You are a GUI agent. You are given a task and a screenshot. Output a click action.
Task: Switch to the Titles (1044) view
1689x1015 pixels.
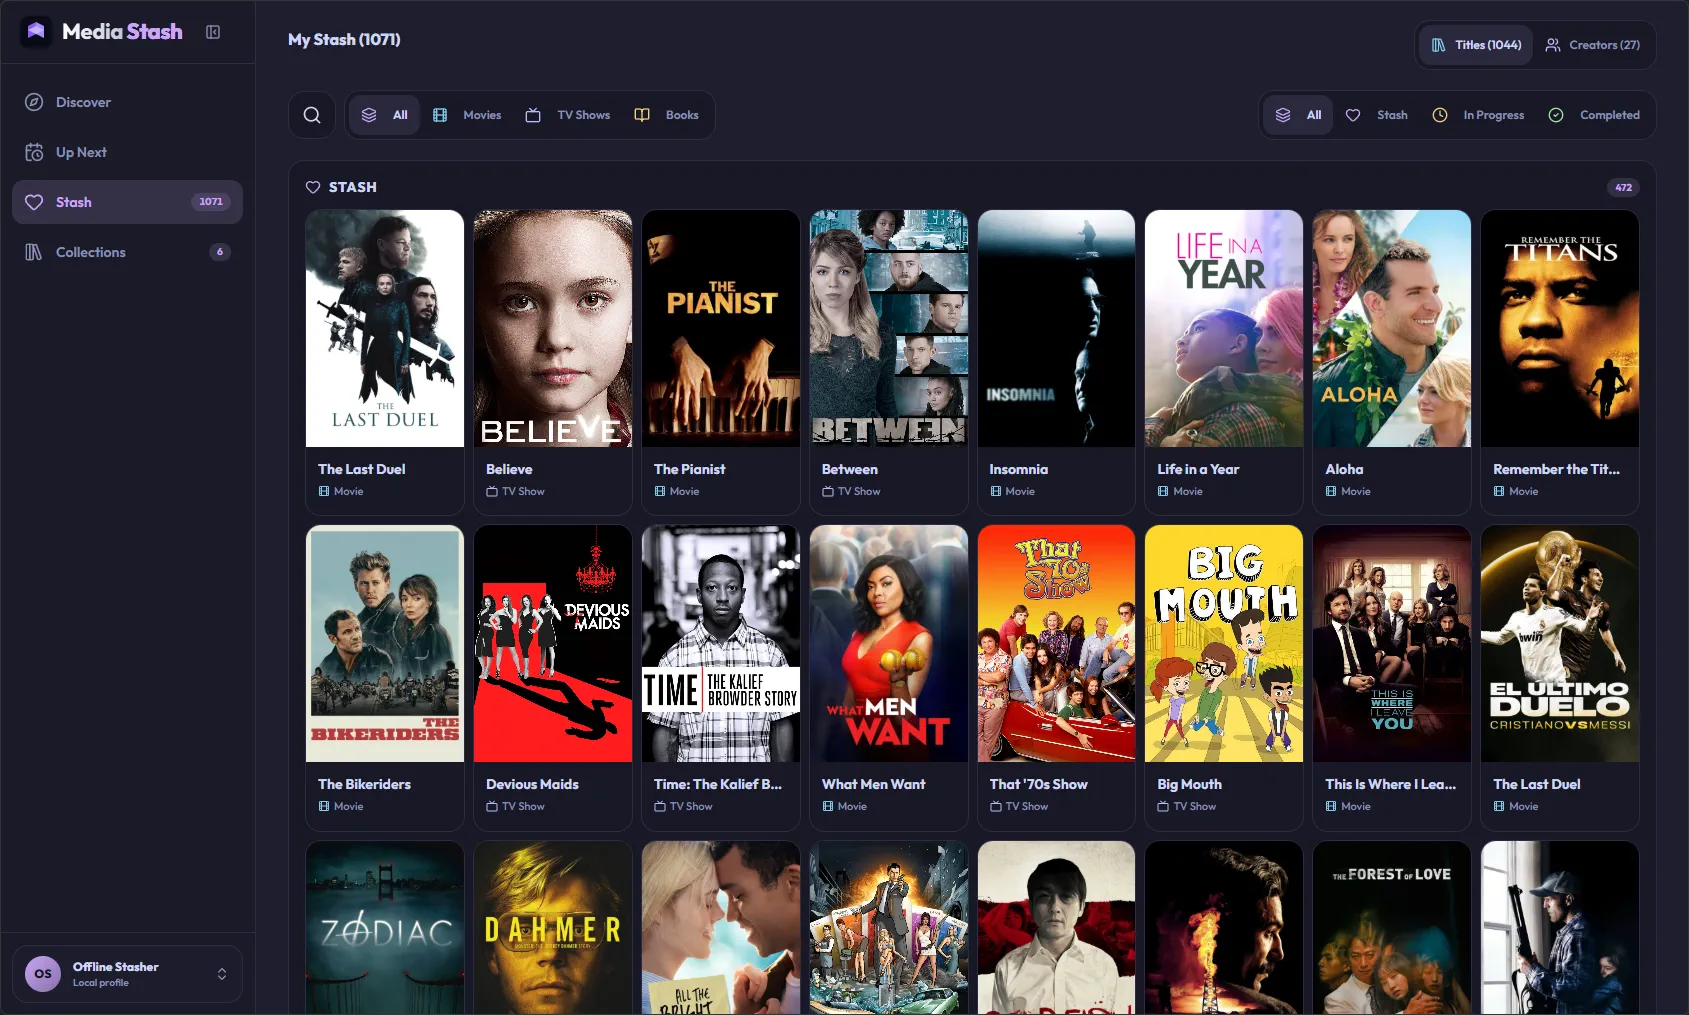pyautogui.click(x=1476, y=45)
